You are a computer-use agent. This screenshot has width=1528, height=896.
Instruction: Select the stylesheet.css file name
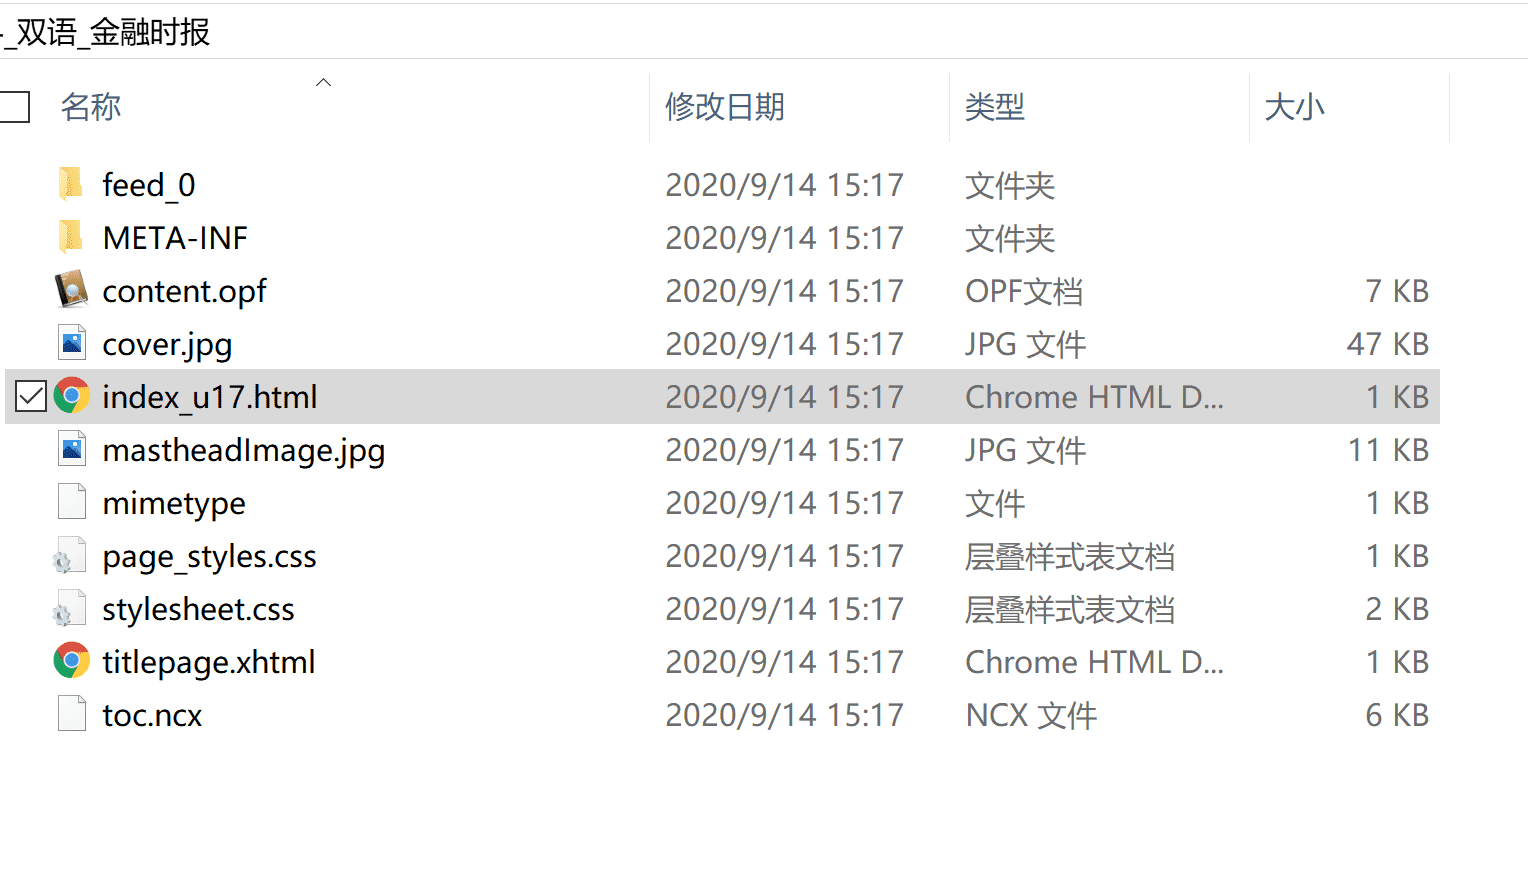click(x=198, y=609)
